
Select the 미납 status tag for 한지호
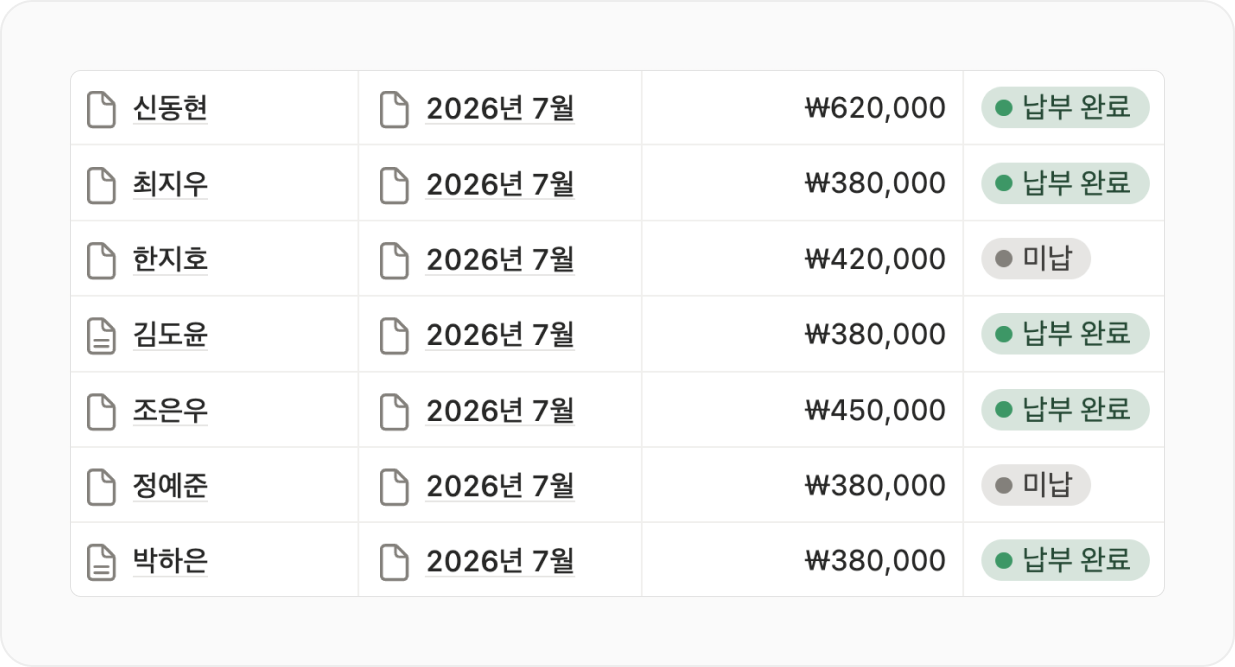1035,259
